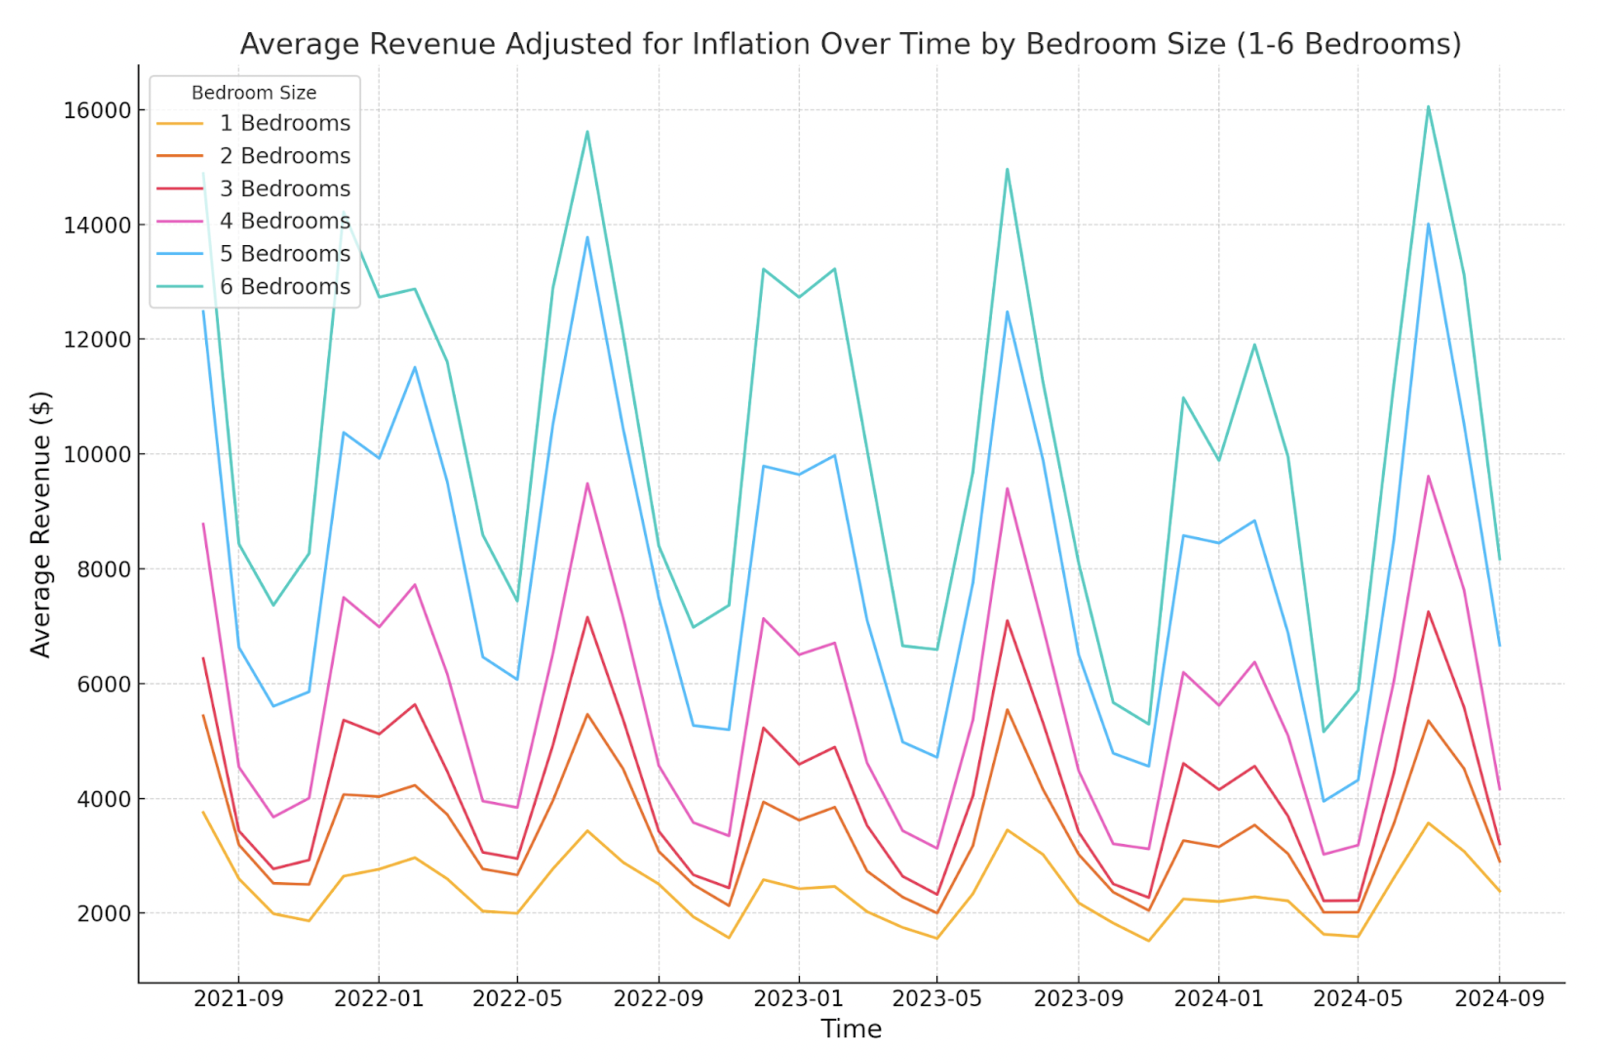Image resolution: width=1598 pixels, height=1064 pixels.
Task: Click the 1 Bedrooms legend line swatch
Action: [180, 124]
